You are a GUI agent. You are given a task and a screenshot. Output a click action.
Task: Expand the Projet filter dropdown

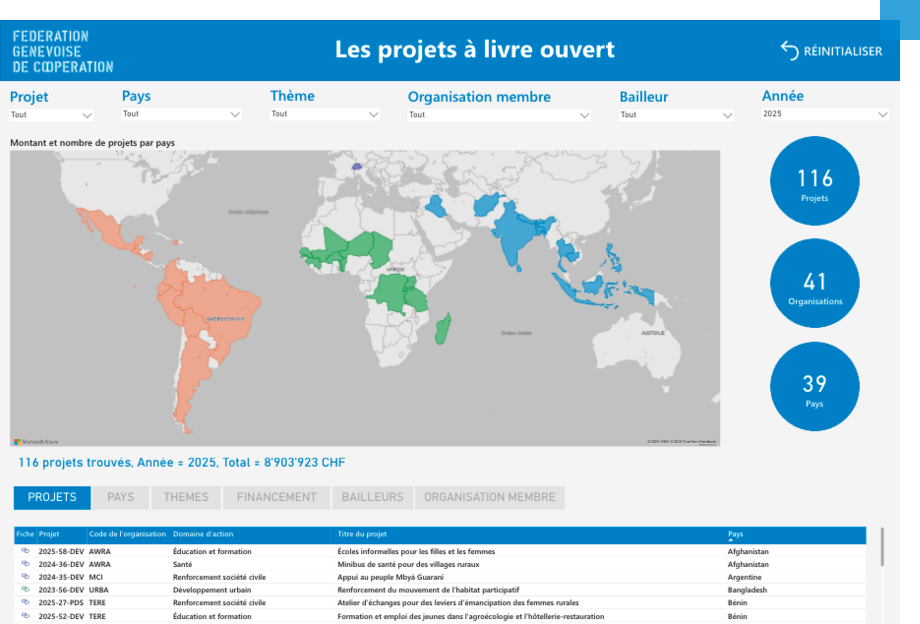point(52,115)
